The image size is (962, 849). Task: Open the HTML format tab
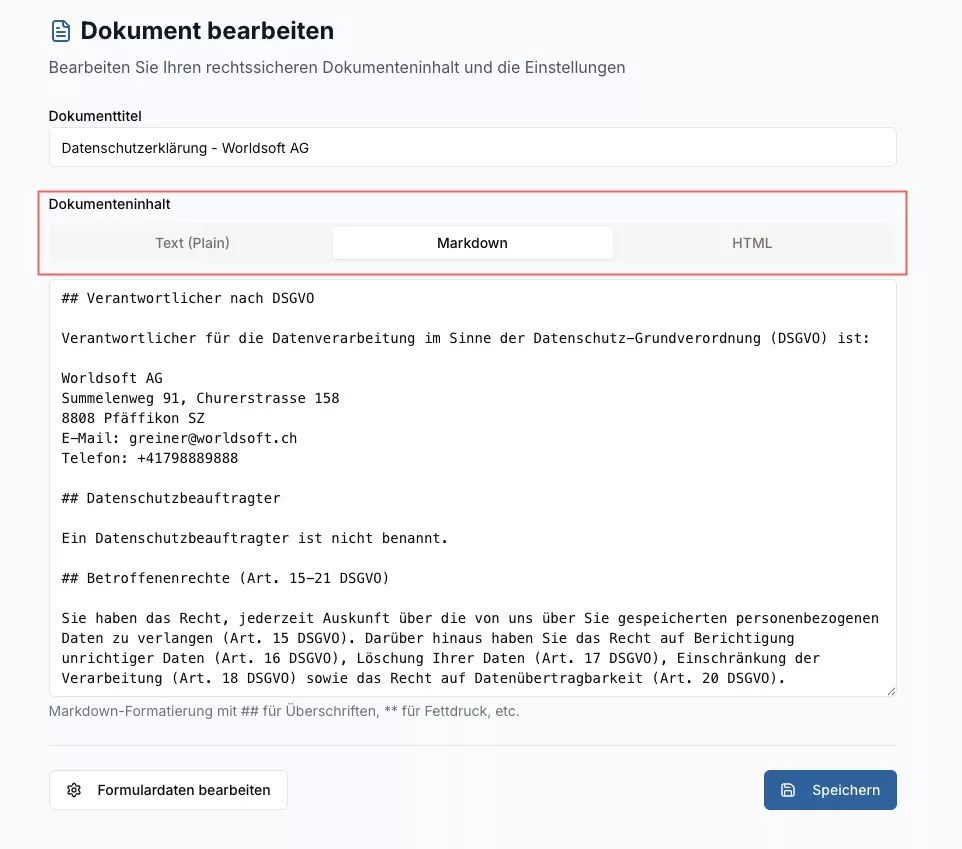(x=752, y=243)
